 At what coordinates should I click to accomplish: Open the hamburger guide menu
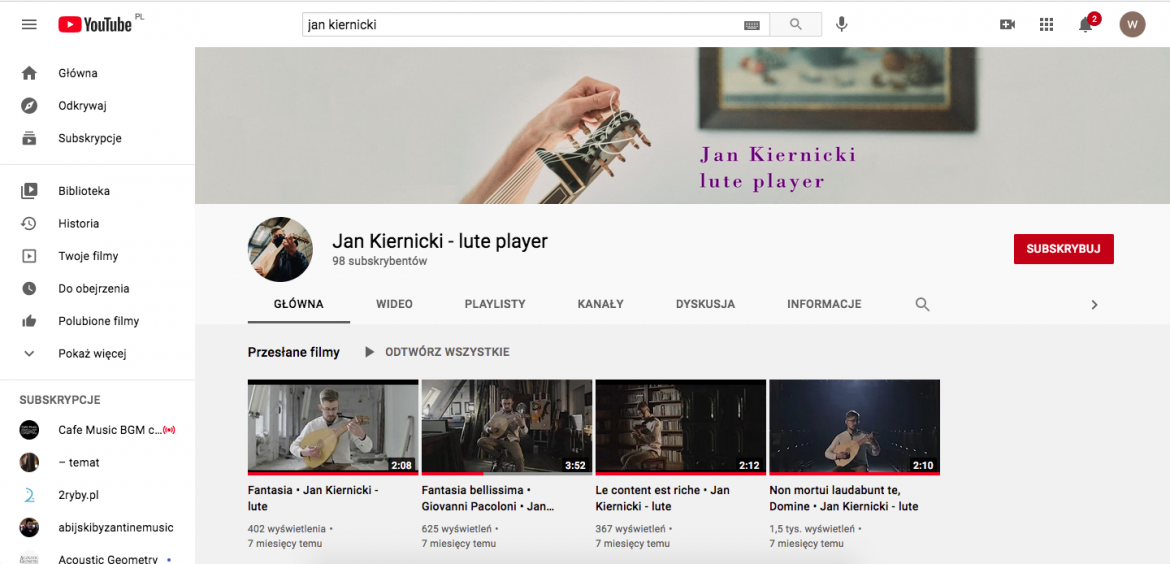pos(29,25)
